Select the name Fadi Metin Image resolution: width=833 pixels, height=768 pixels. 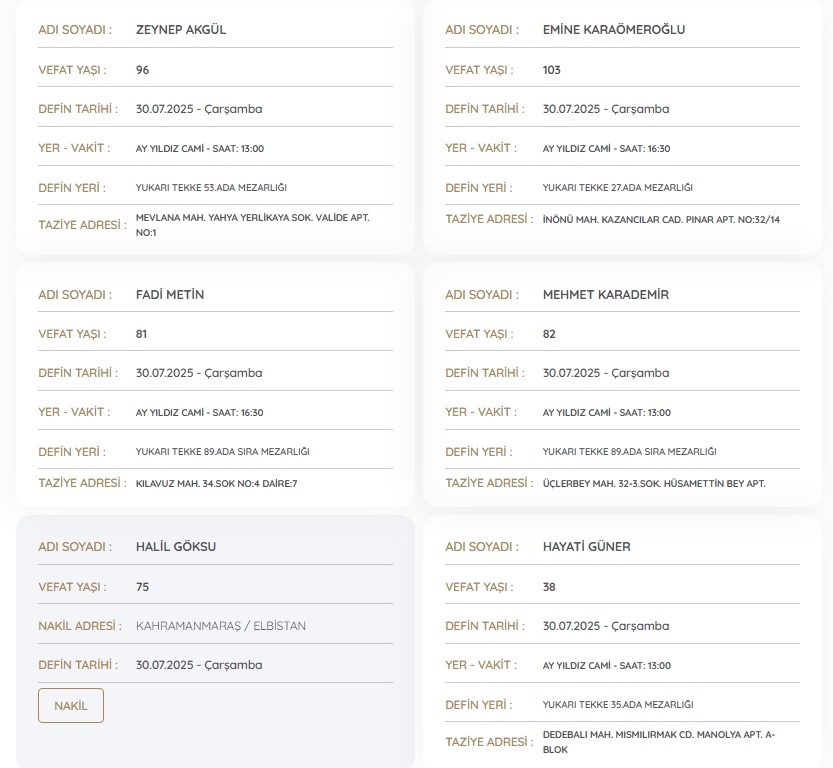[170, 295]
